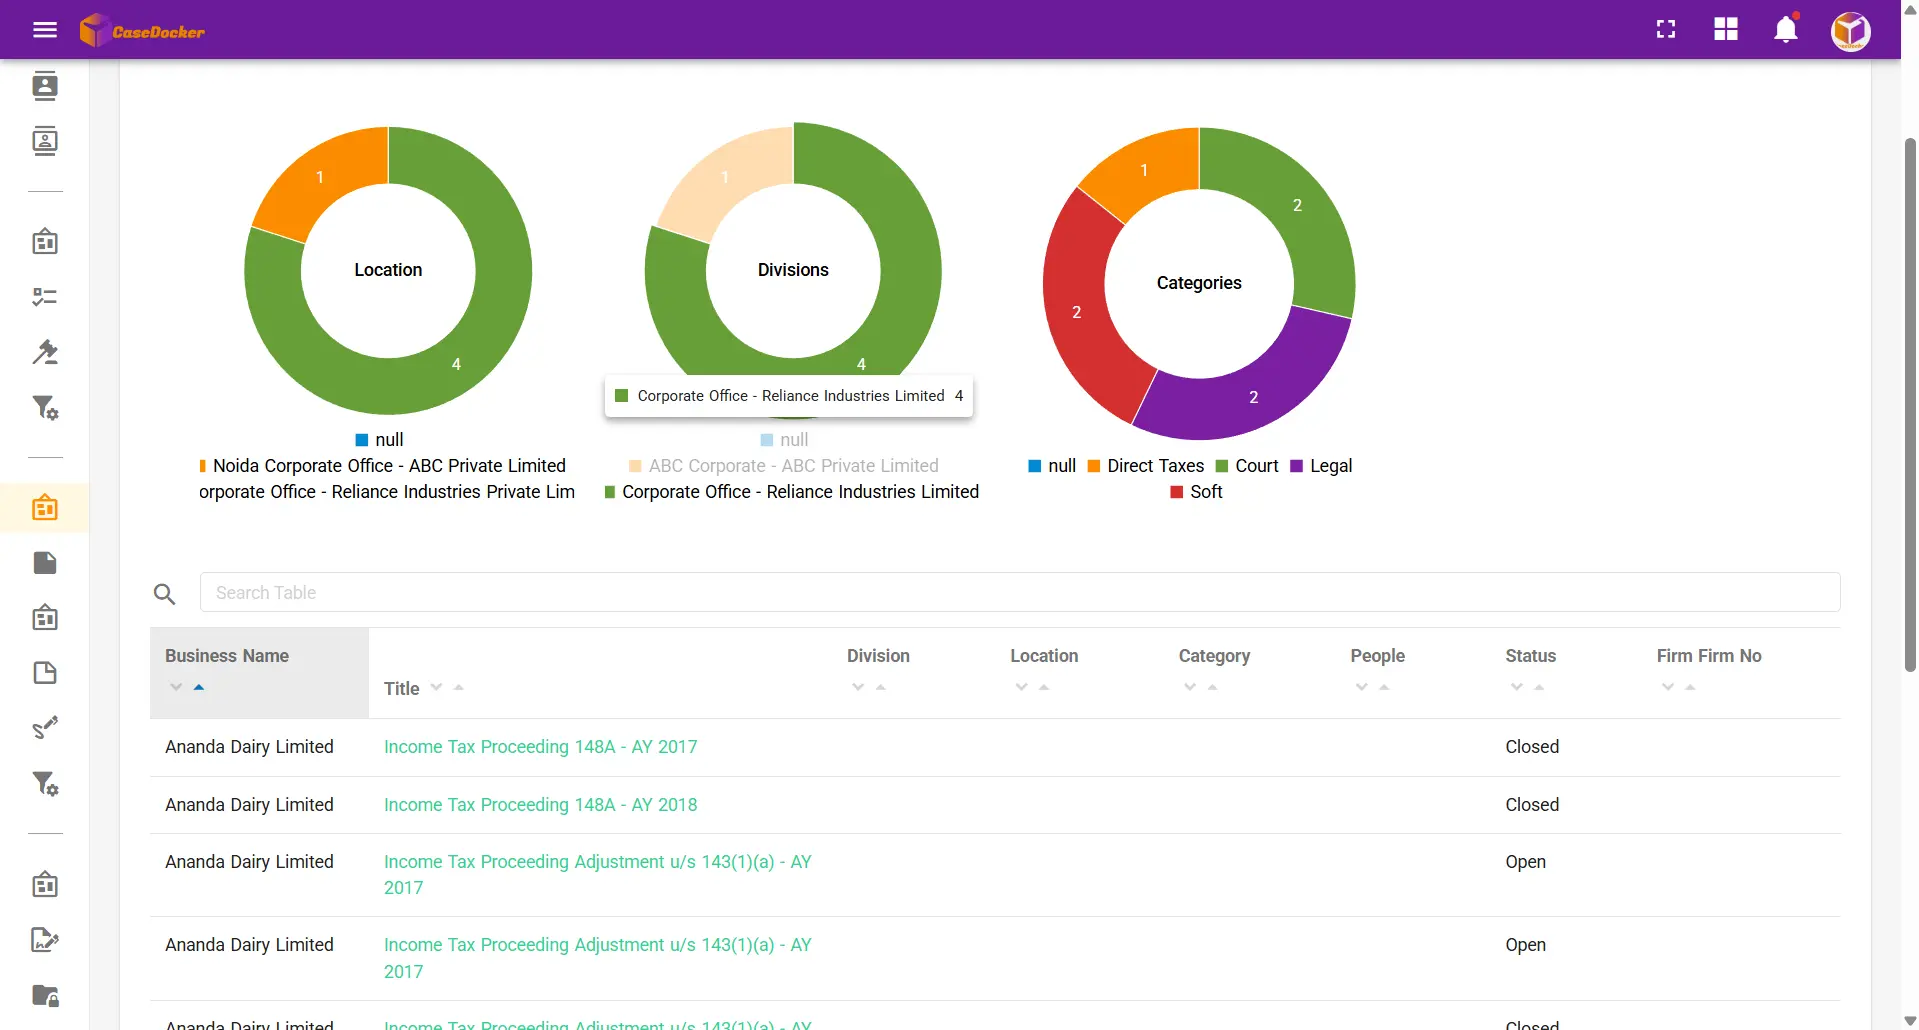The height and width of the screenshot is (1030, 1919).
Task: Open the signature pen-stroke sidebar icon
Action: (x=45, y=727)
